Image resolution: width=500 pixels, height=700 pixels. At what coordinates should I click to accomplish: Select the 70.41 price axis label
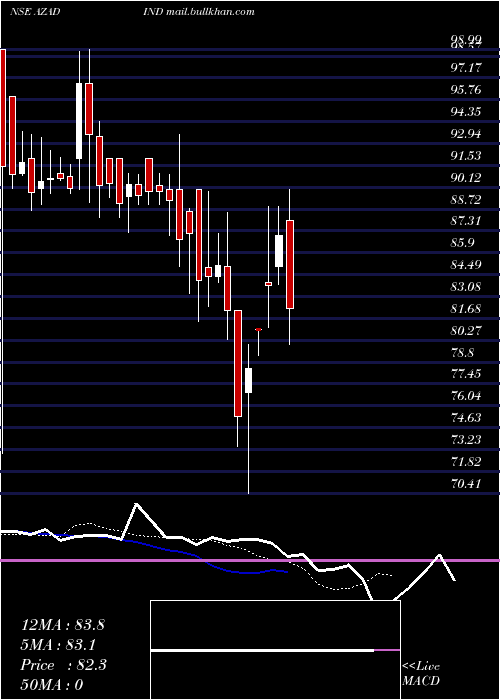[x=466, y=483]
